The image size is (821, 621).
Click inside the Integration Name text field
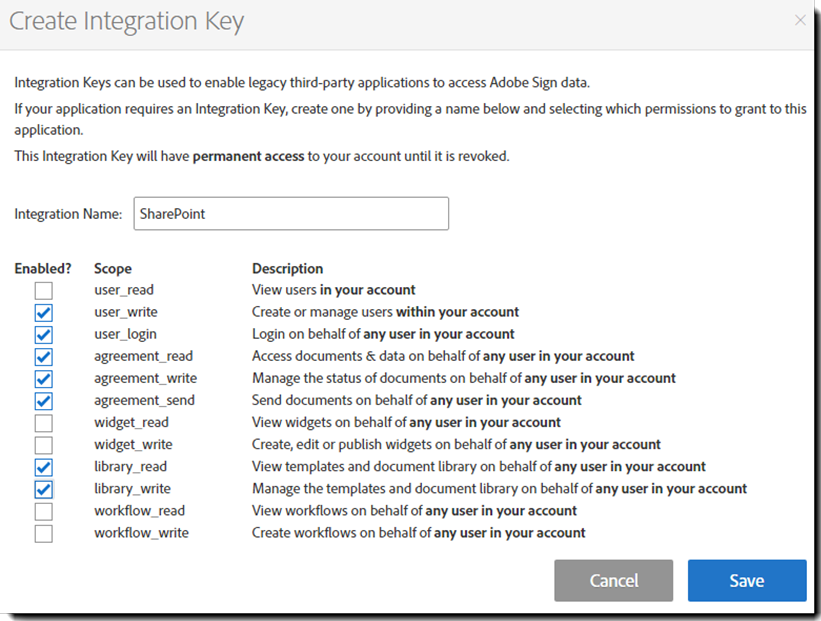[290, 213]
